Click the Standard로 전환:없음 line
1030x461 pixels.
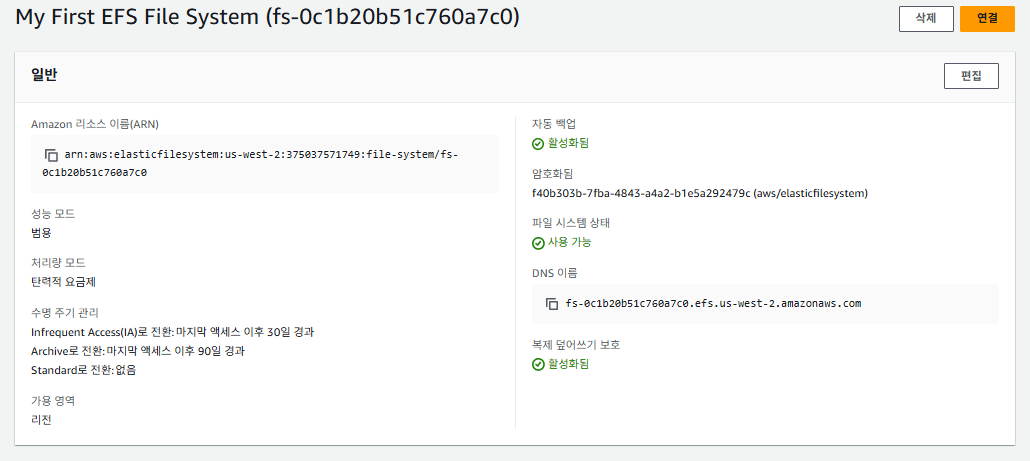pos(83,370)
